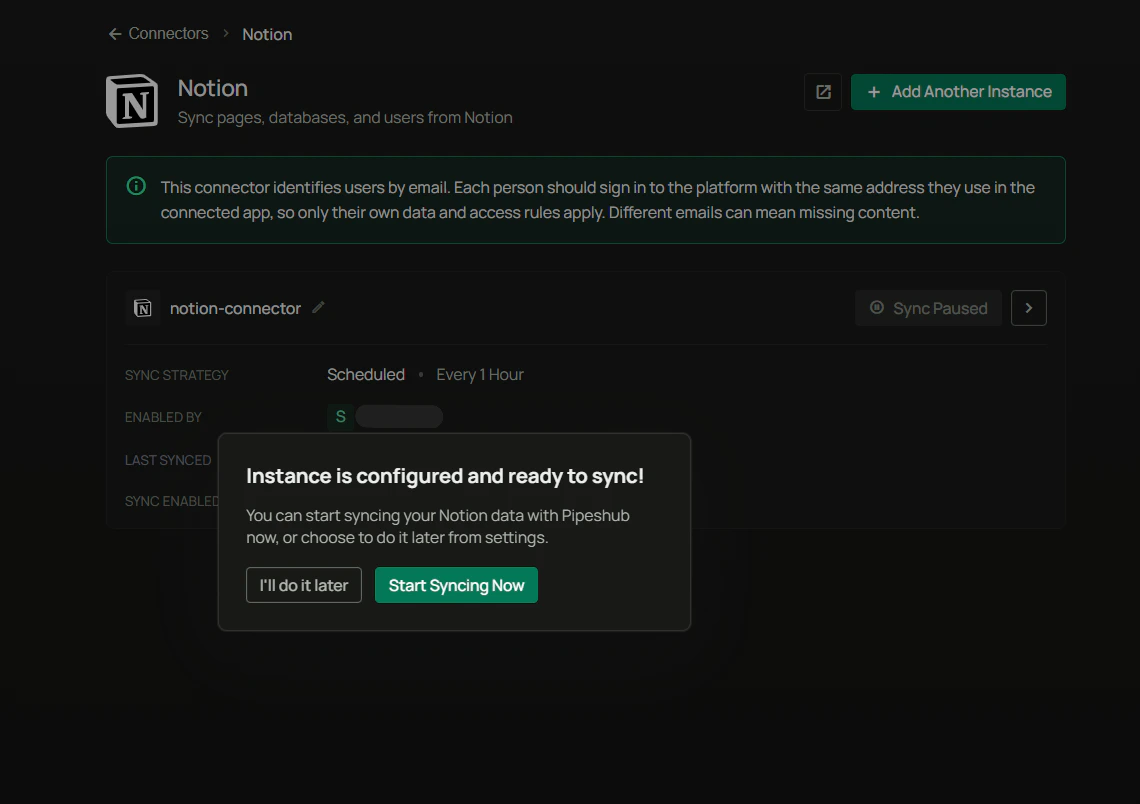The image size is (1140, 804).
Task: Click the large Notion logo
Action: (132, 100)
